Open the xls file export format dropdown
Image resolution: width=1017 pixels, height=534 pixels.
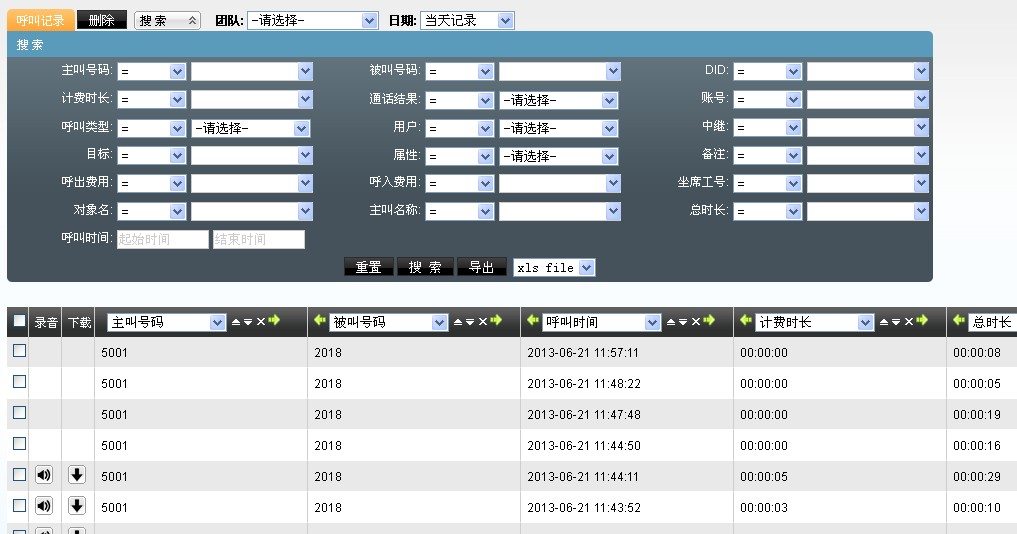[x=554, y=267]
